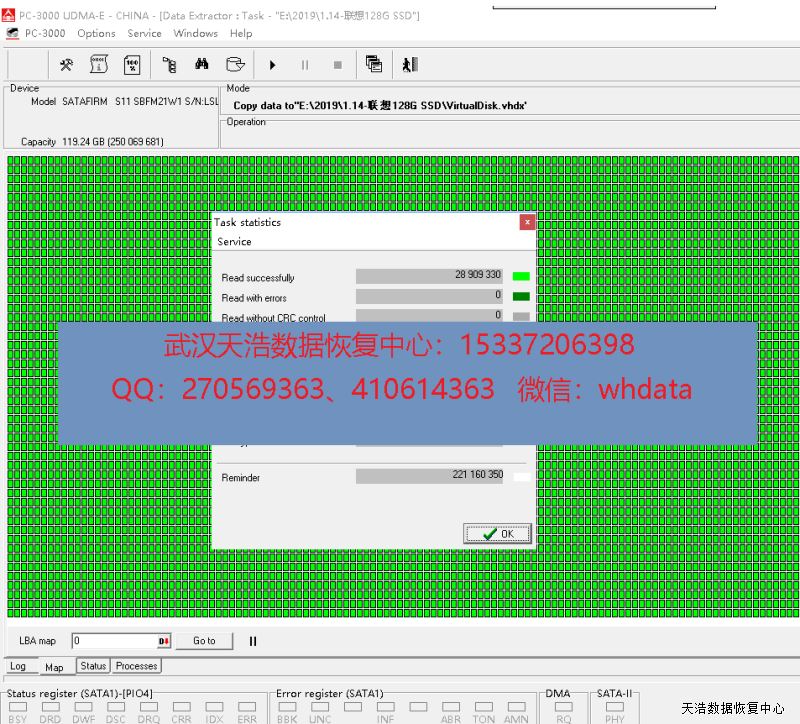Screen dimensions: 800x724
Task: Click the cascaded windows icon
Action: [x=374, y=65]
